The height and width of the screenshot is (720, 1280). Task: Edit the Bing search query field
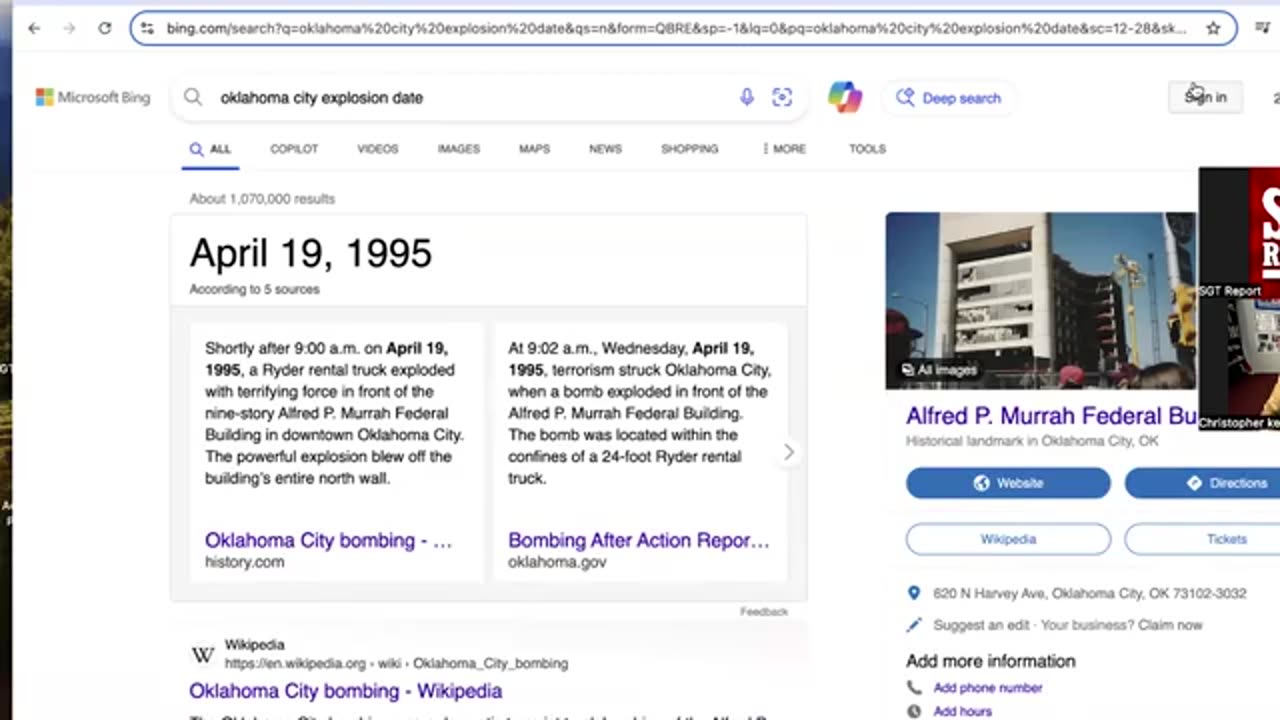(470, 97)
